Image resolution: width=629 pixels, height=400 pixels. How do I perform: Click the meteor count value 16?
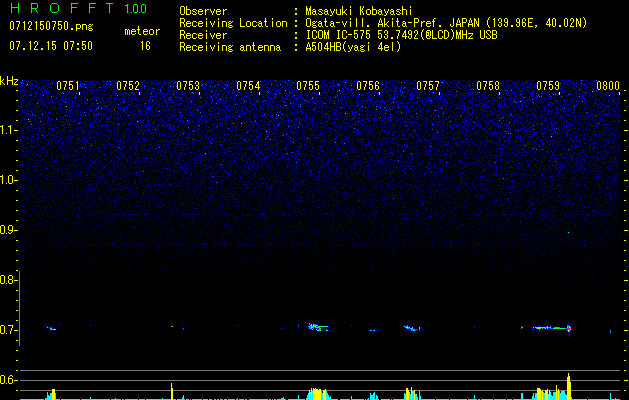[x=145, y=46]
